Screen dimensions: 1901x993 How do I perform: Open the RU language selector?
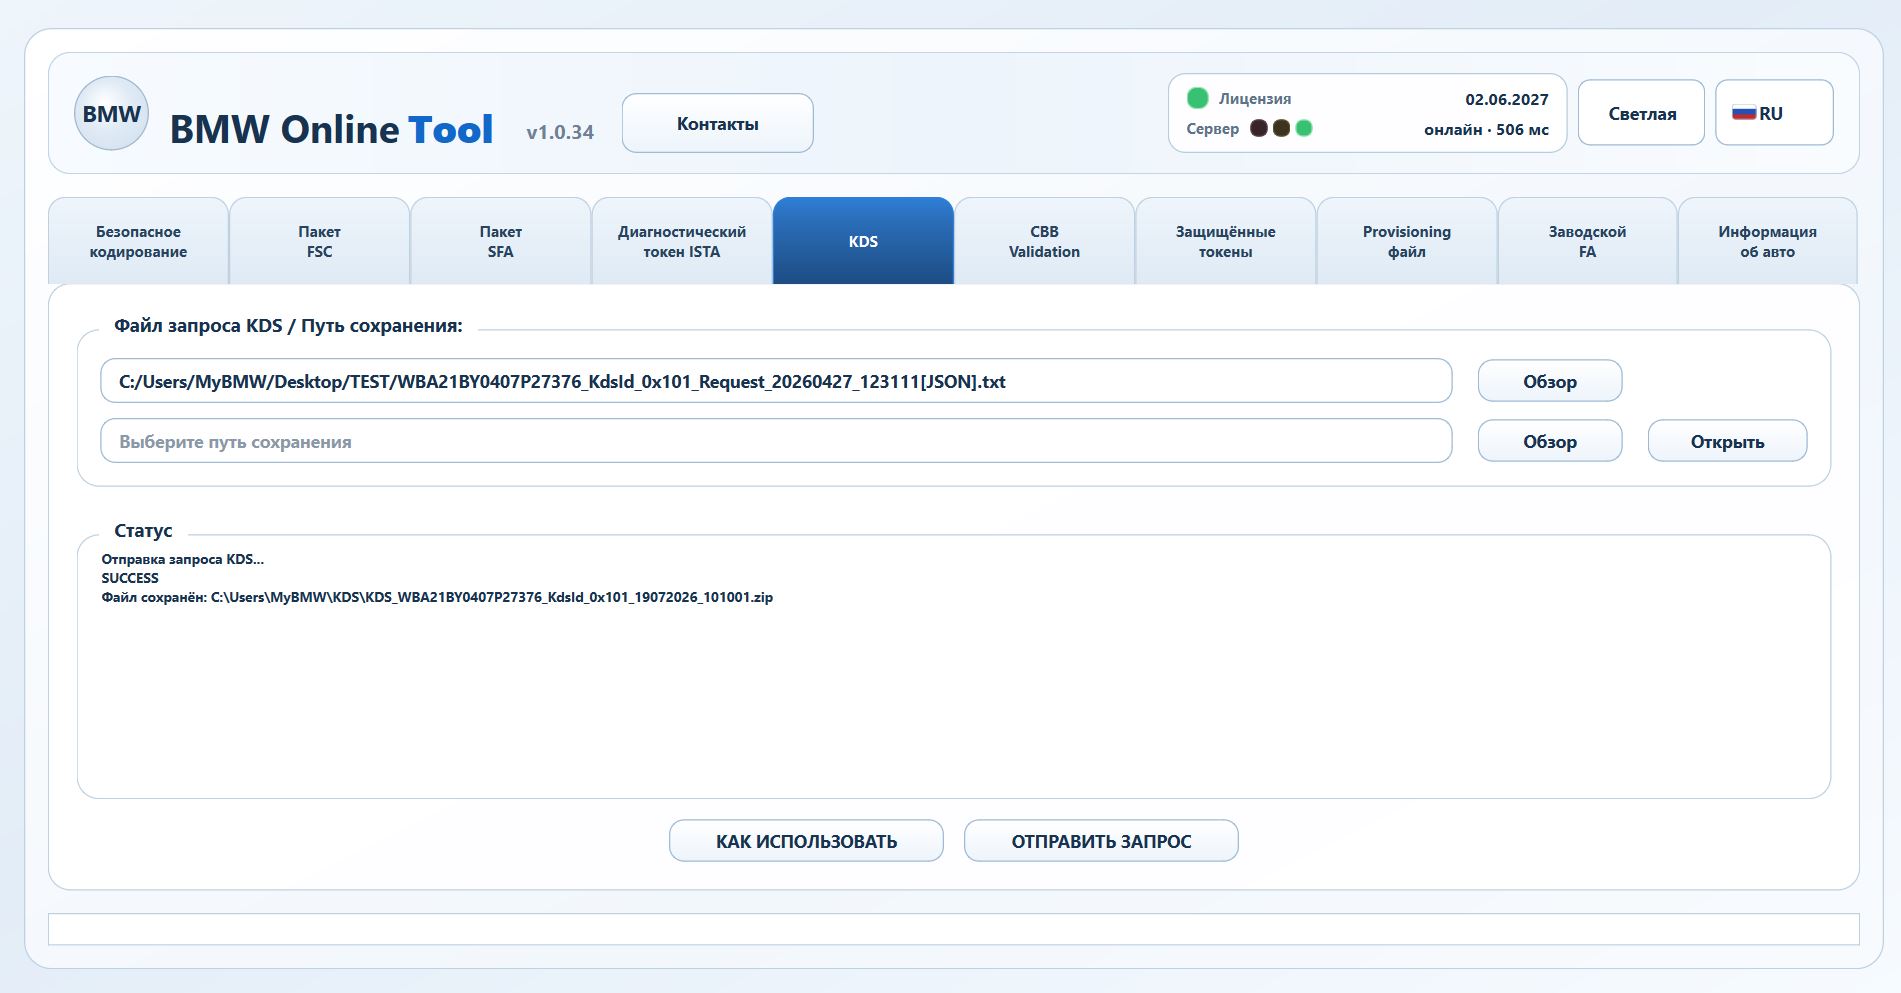click(1774, 113)
